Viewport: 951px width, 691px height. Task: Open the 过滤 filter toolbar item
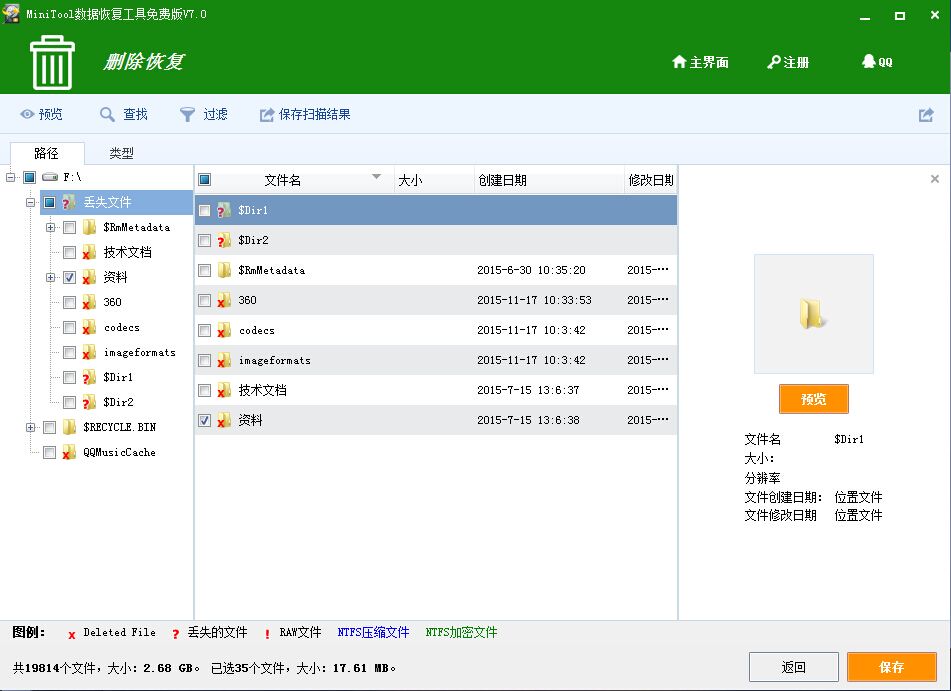point(204,114)
